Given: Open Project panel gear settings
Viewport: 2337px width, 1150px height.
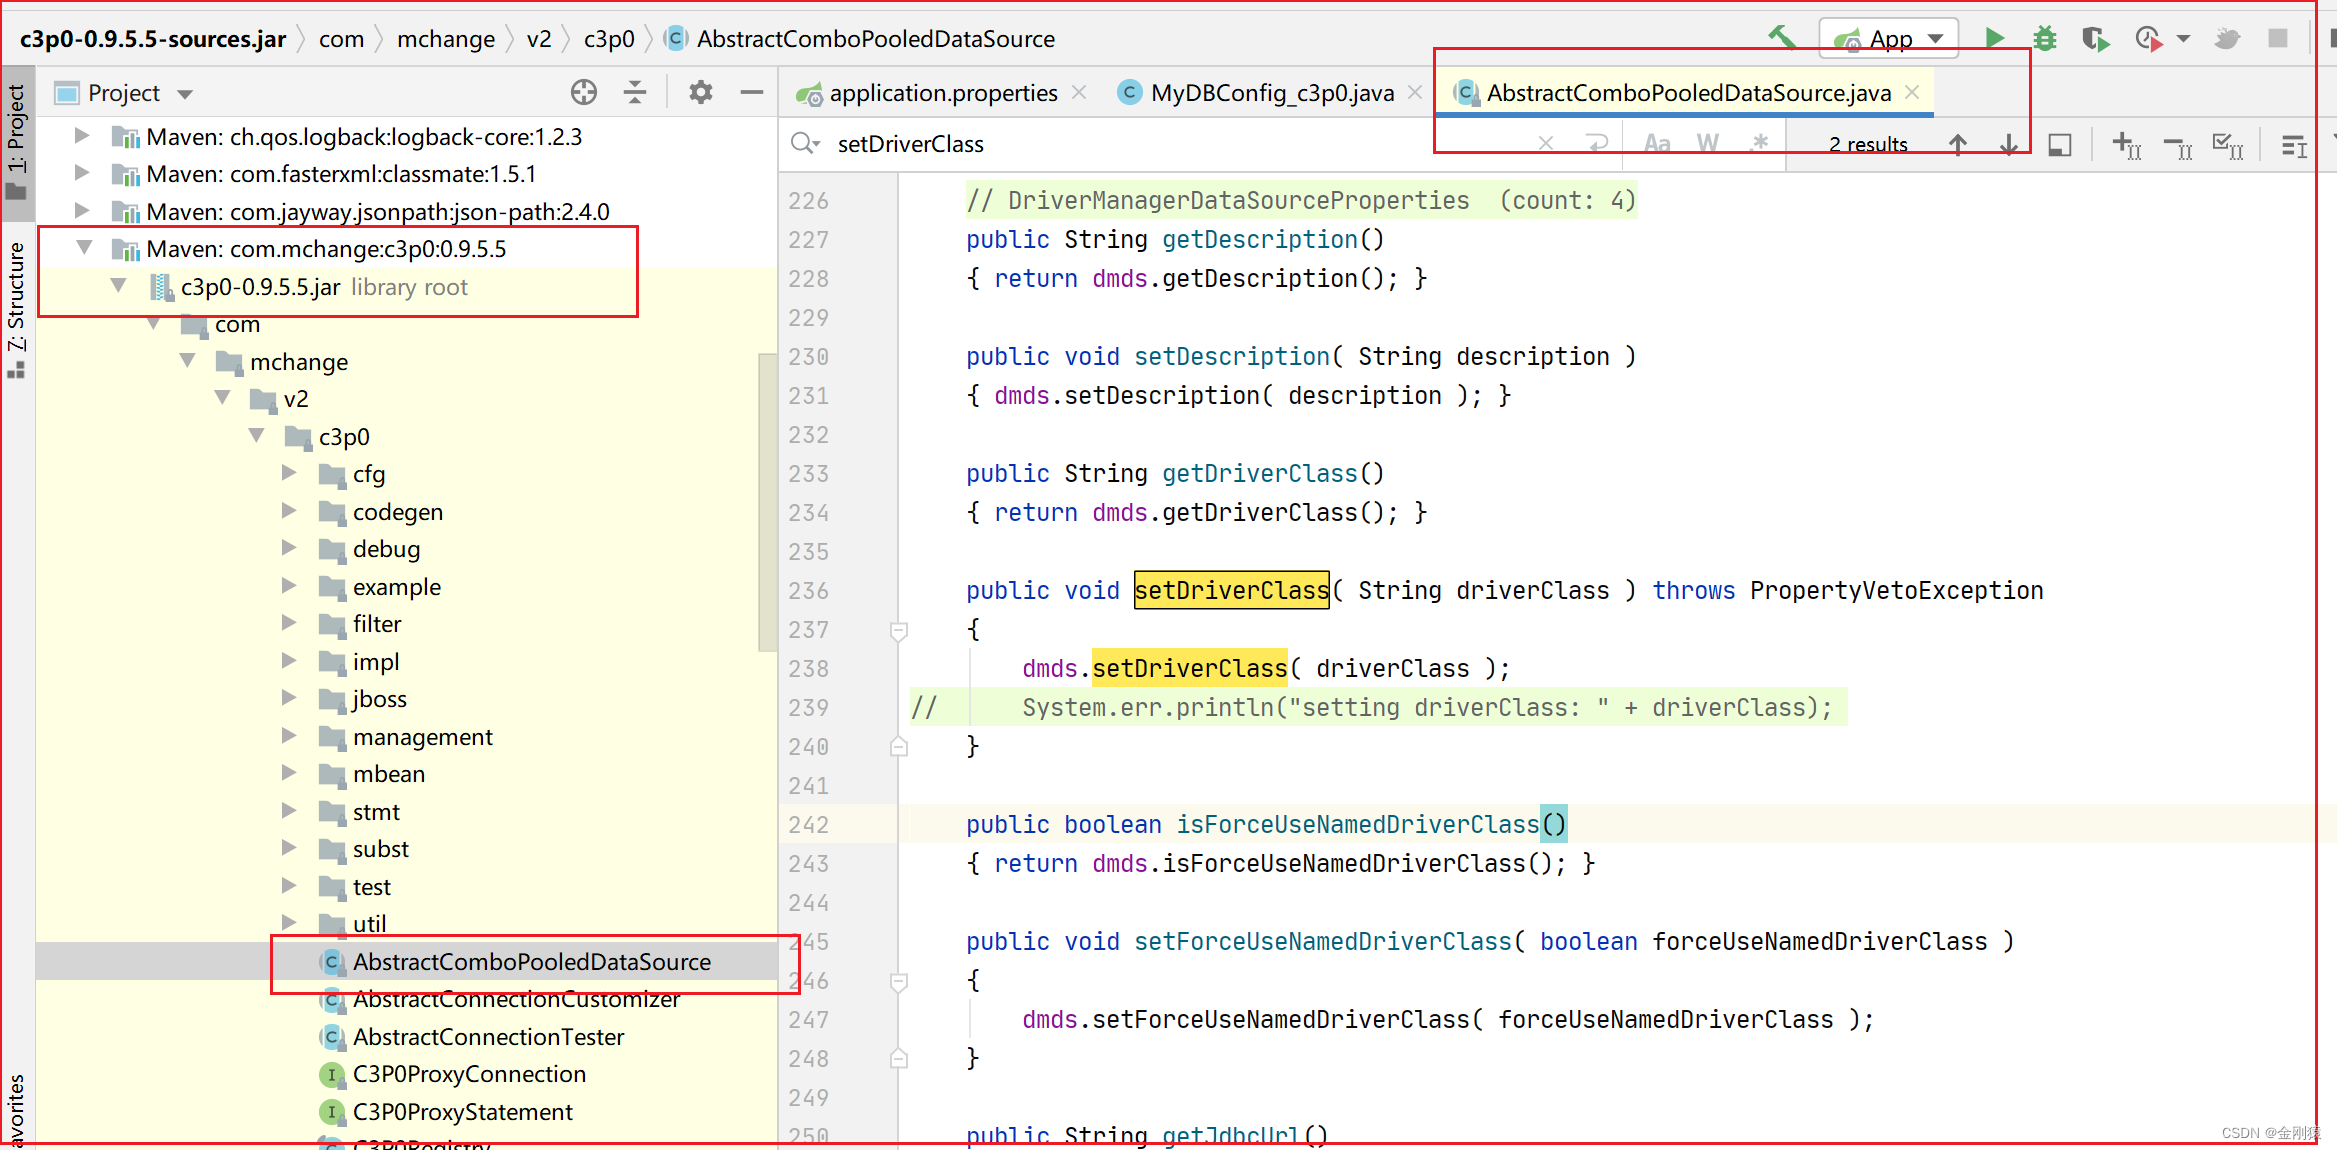Looking at the screenshot, I should [x=701, y=93].
